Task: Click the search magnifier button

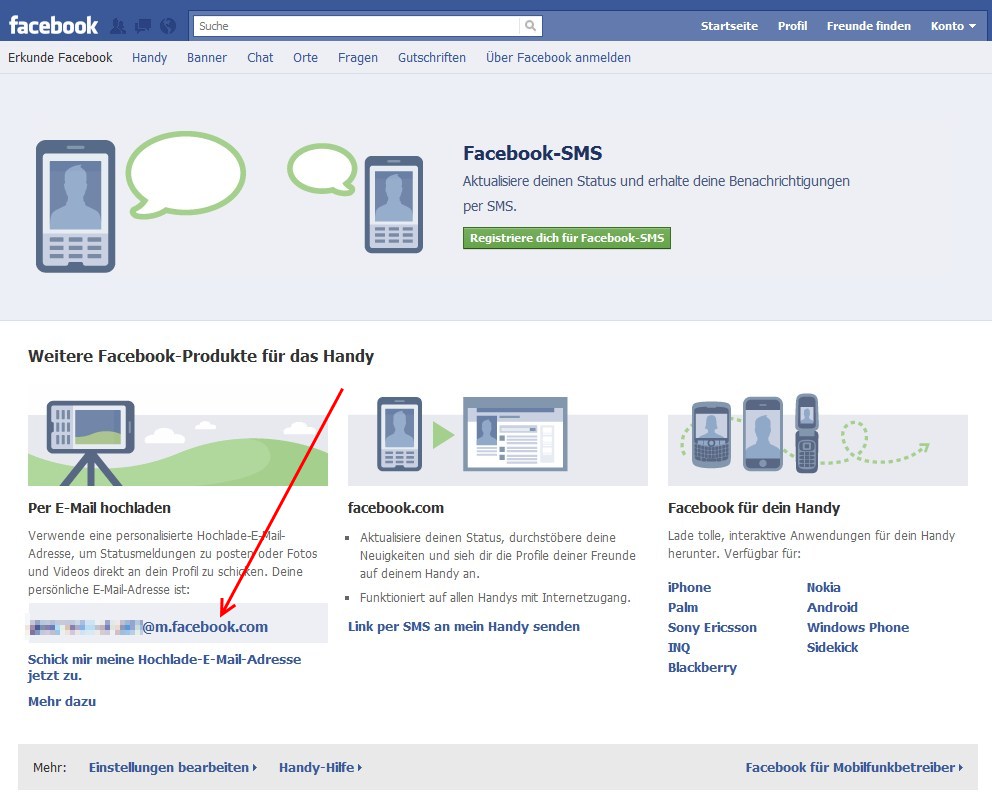Action: tap(530, 26)
